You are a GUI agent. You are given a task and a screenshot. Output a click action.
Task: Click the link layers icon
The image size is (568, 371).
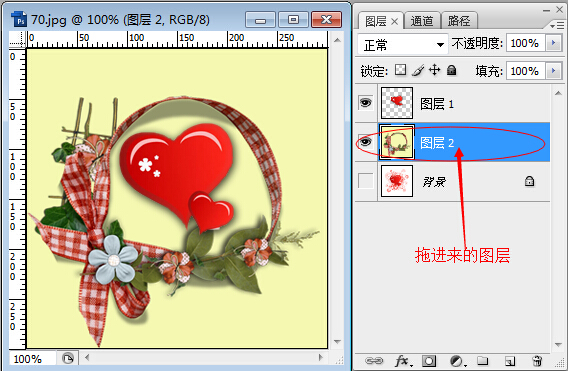374,361
